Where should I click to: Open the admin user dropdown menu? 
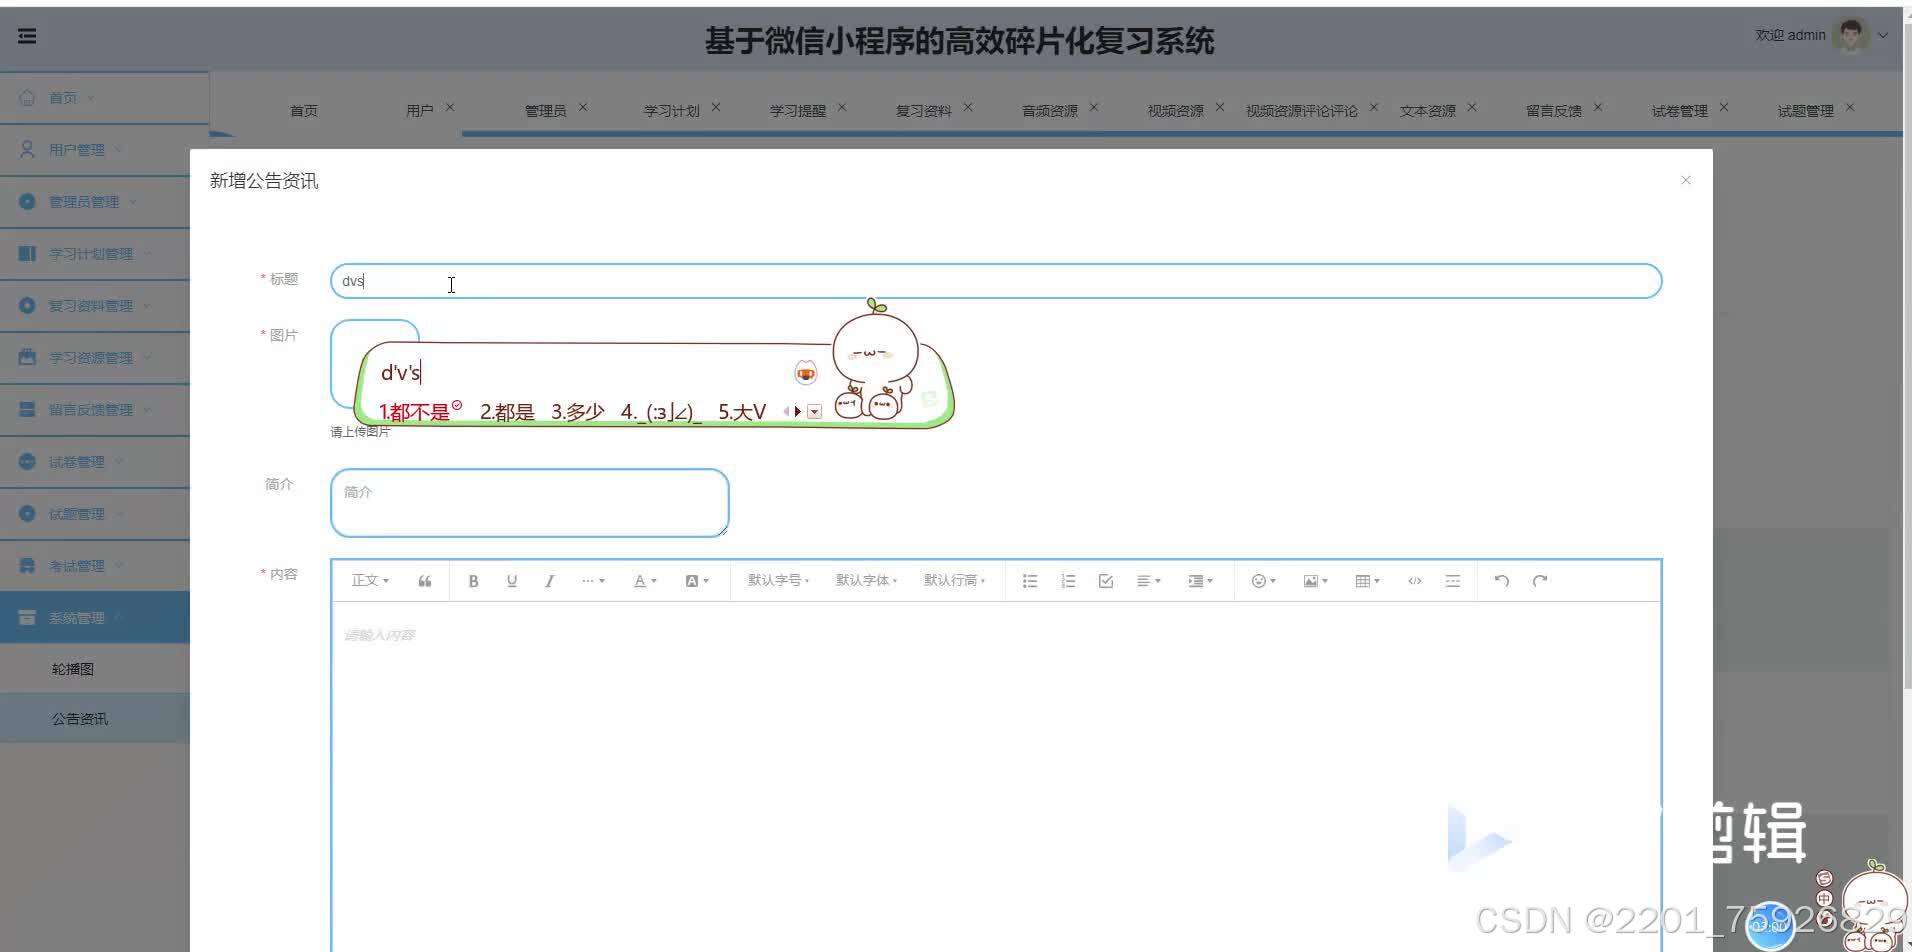1883,35
